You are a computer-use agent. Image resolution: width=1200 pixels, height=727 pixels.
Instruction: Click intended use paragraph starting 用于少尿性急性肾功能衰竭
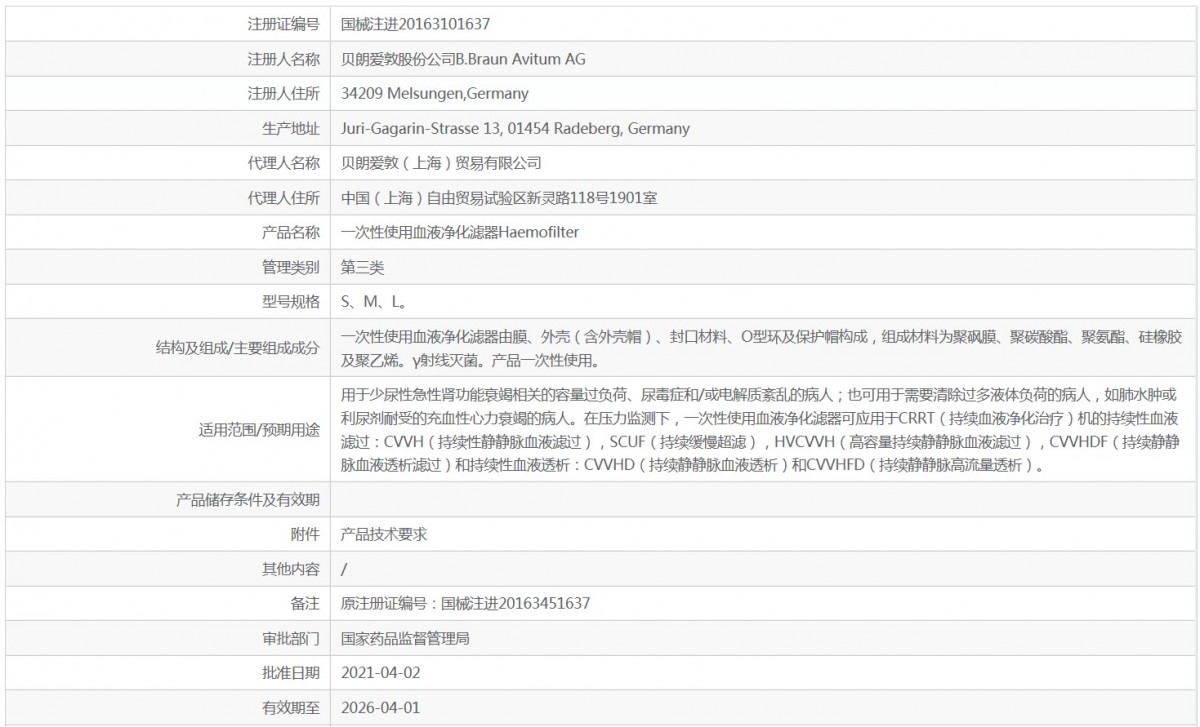(761, 430)
